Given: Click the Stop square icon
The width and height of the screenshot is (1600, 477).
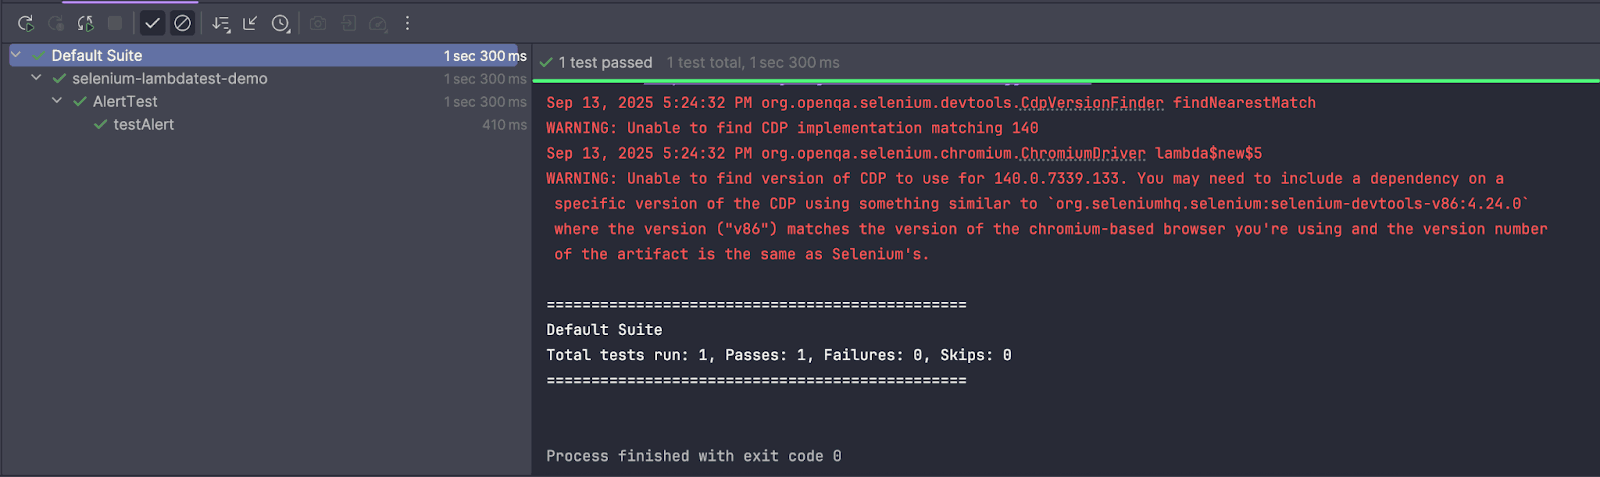Looking at the screenshot, I should point(115,23).
